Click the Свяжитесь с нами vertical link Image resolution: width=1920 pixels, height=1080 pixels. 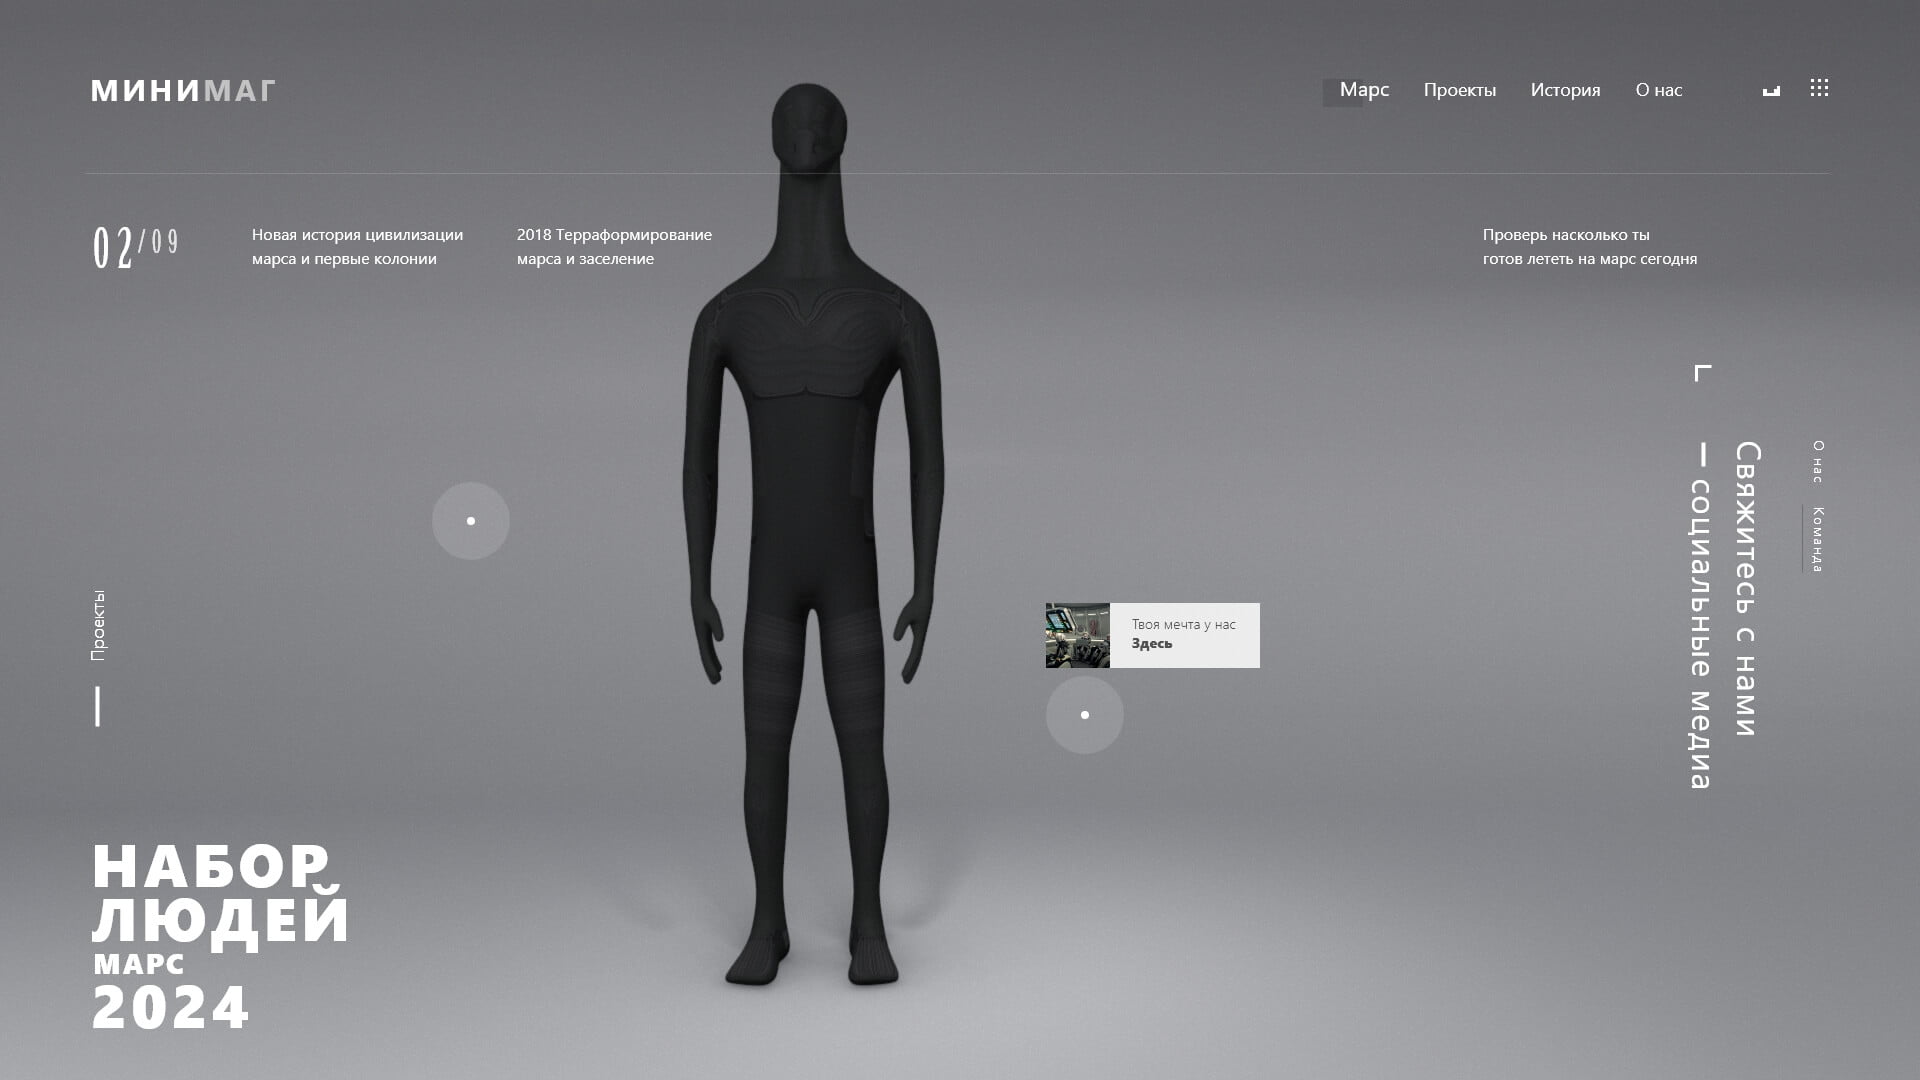coord(1746,588)
